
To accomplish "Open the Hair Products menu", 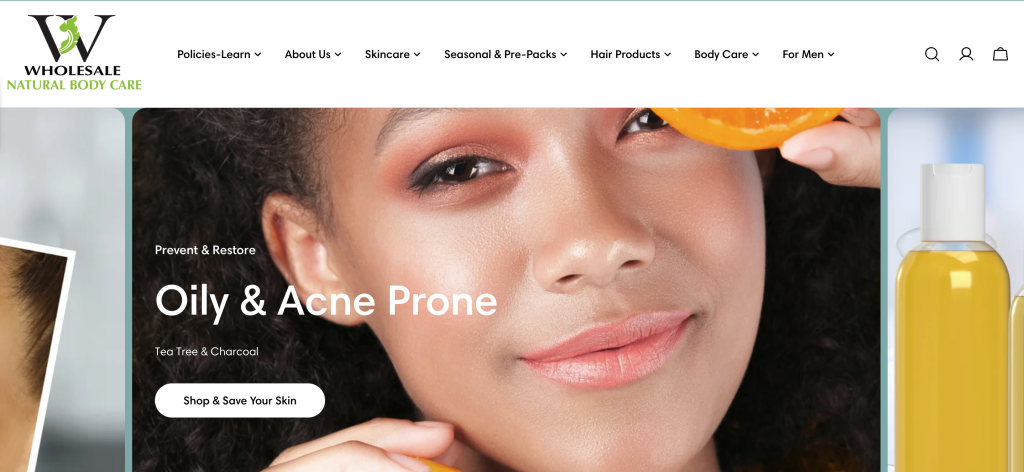I will click(x=631, y=54).
